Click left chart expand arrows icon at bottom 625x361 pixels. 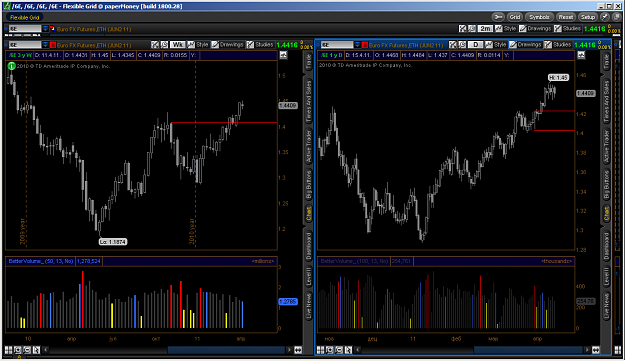(x=298, y=350)
